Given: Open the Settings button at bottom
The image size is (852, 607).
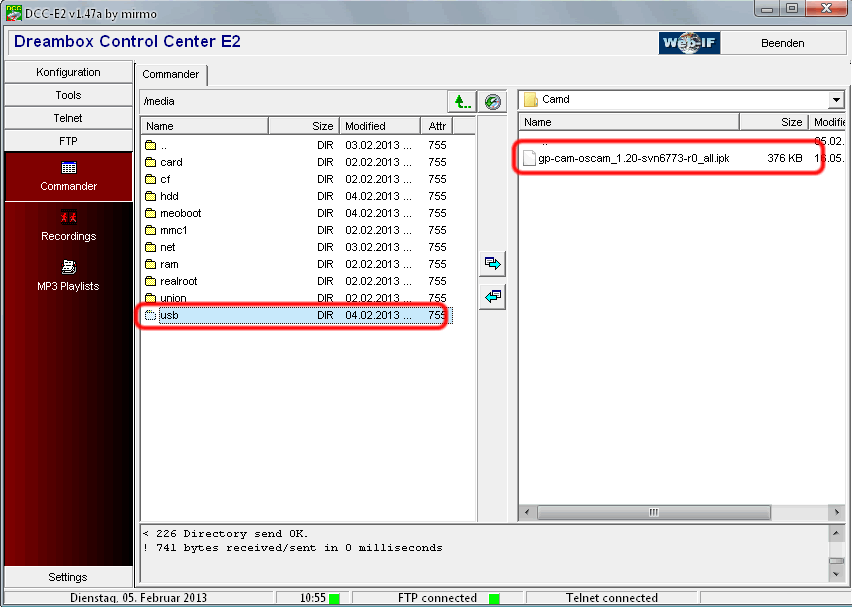Looking at the screenshot, I should [x=68, y=577].
